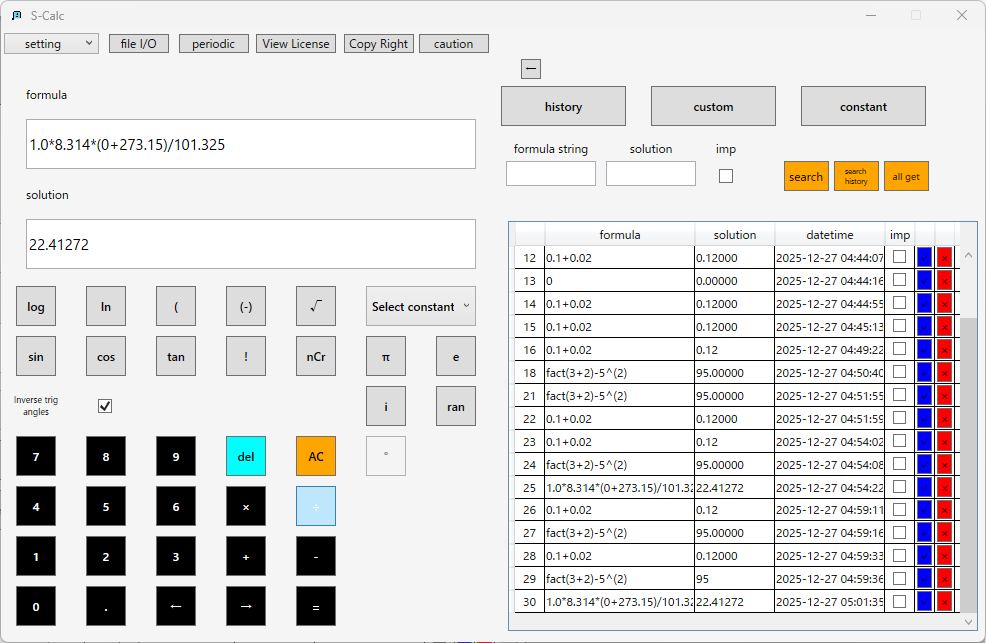Screen dimensions: 986x643
Task: Click the decimal point key
Action: click(106, 607)
